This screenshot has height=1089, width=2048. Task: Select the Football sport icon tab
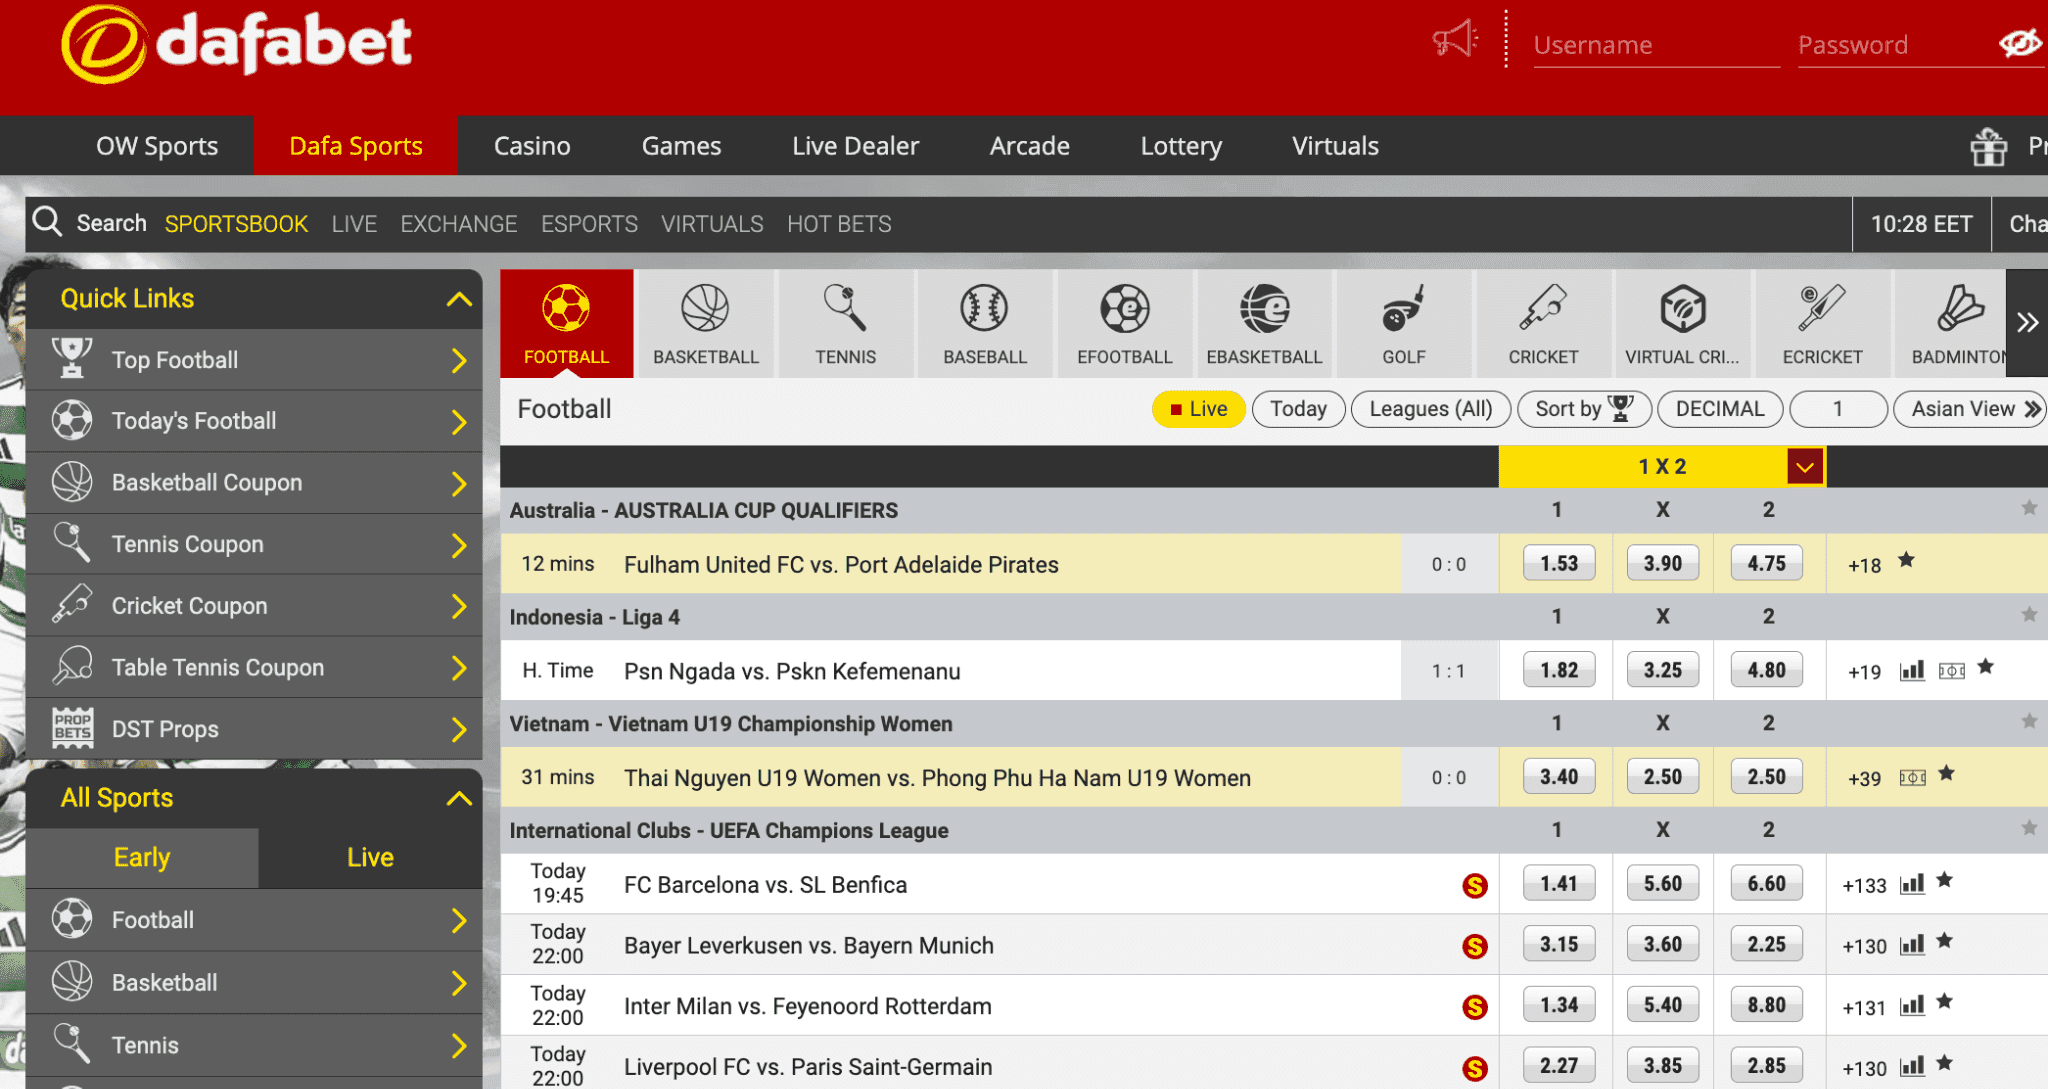click(566, 323)
